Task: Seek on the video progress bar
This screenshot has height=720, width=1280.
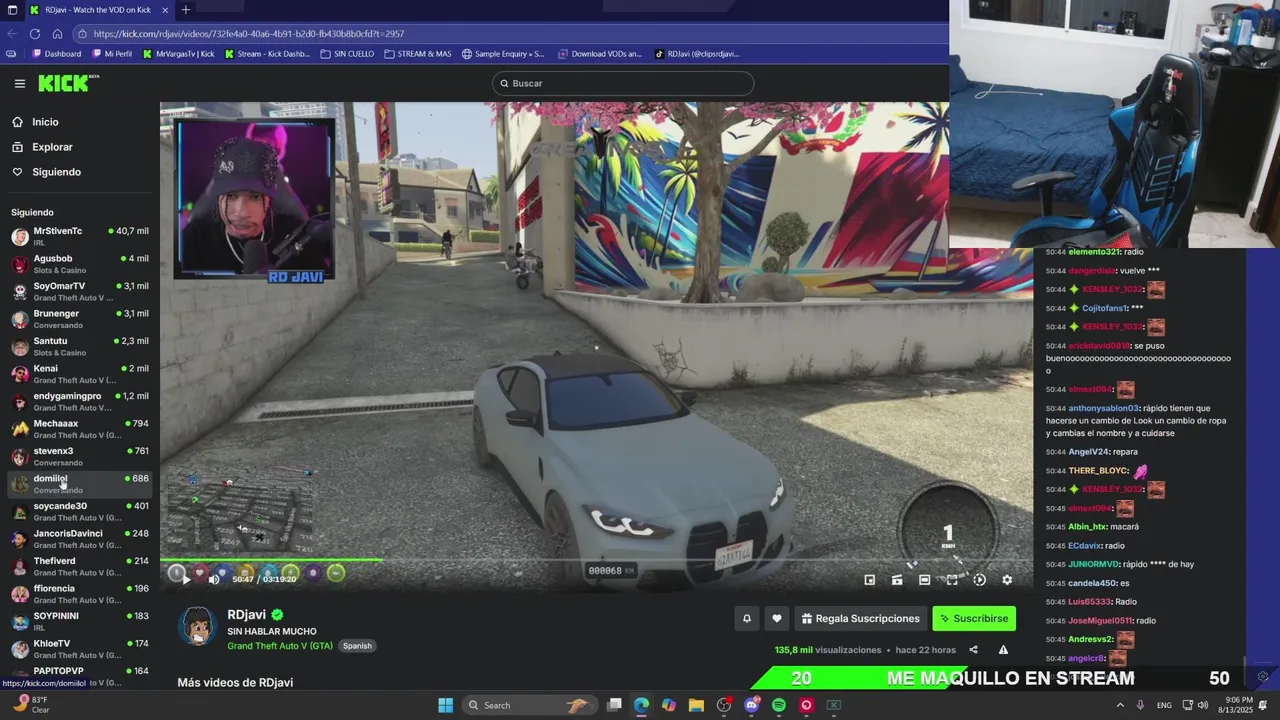Action: (596, 560)
